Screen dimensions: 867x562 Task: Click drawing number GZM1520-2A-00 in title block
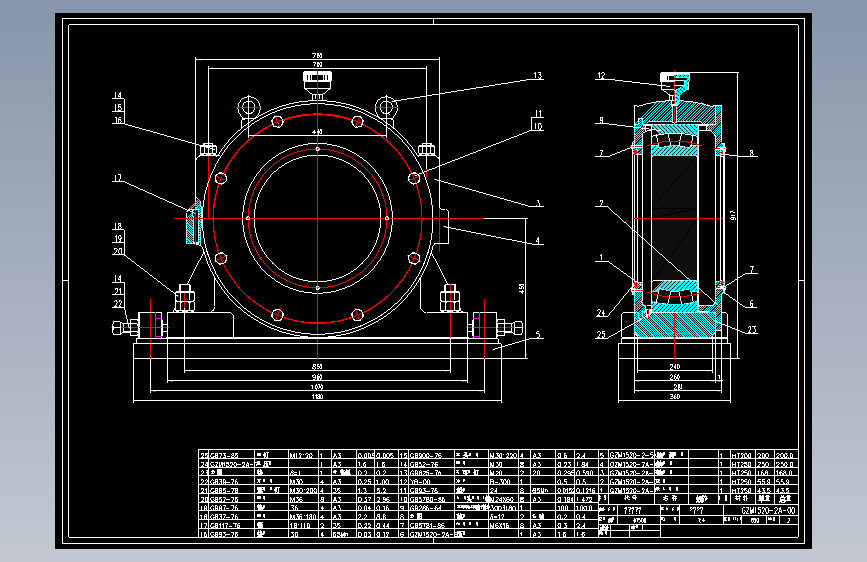tap(769, 511)
